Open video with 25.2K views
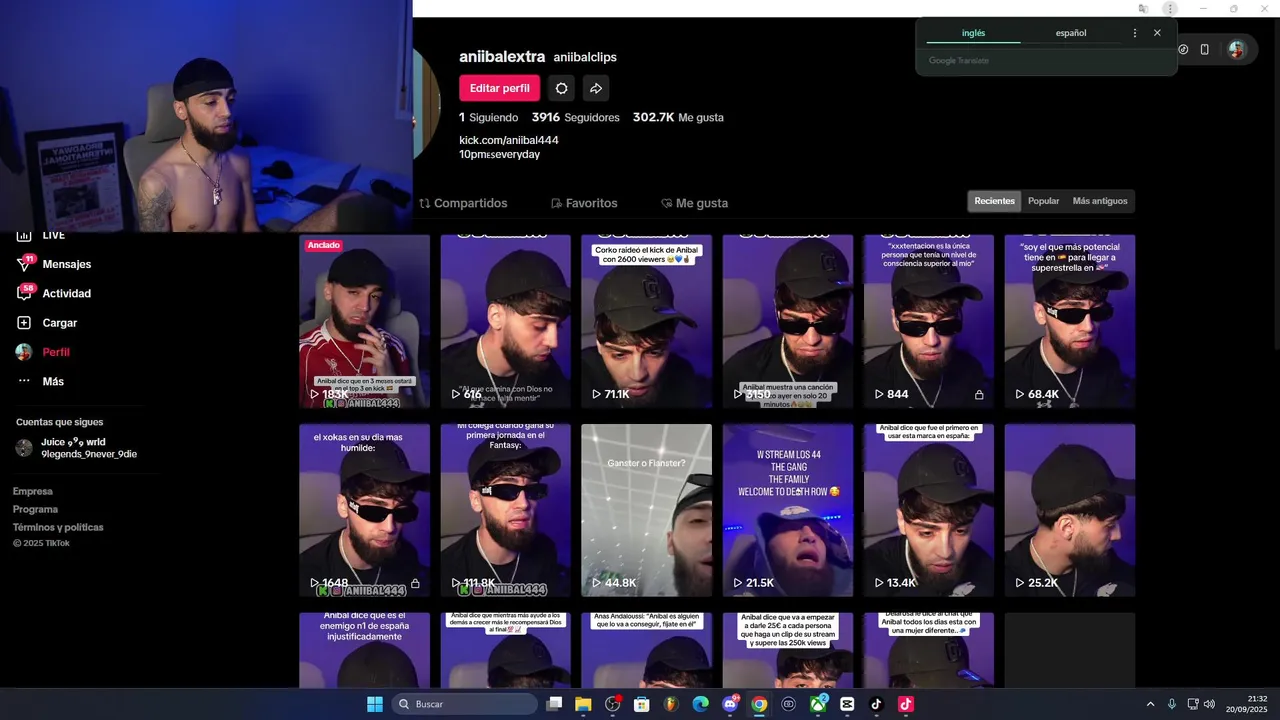This screenshot has width=1280, height=720. 1070,510
